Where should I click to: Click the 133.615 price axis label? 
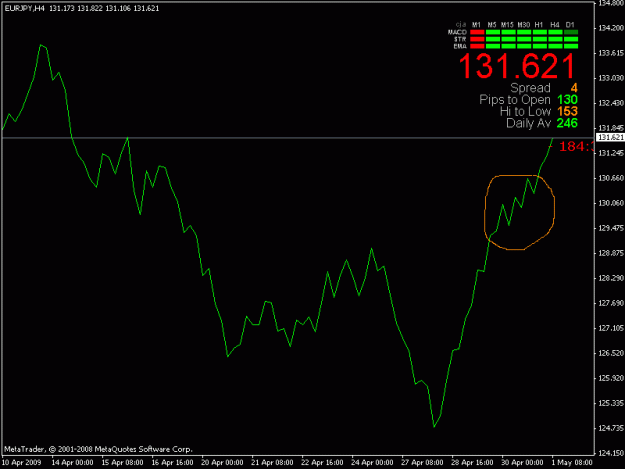(611, 53)
